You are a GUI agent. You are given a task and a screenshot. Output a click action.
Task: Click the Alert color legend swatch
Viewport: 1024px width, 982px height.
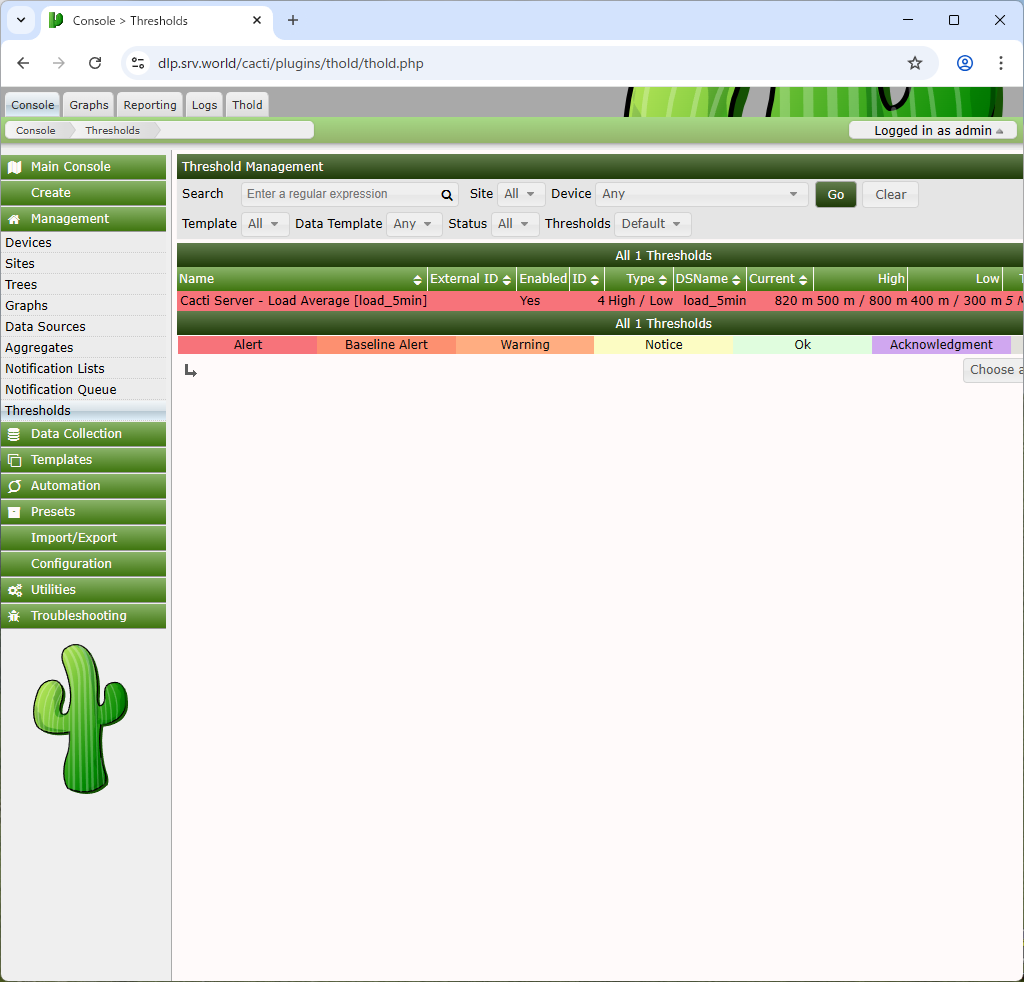[248, 345]
